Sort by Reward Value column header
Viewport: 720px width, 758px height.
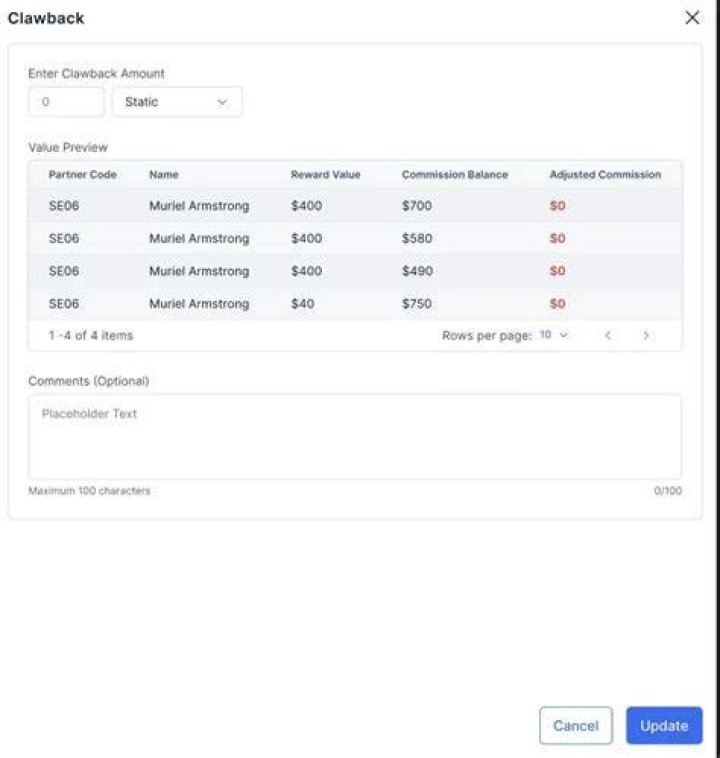(325, 175)
